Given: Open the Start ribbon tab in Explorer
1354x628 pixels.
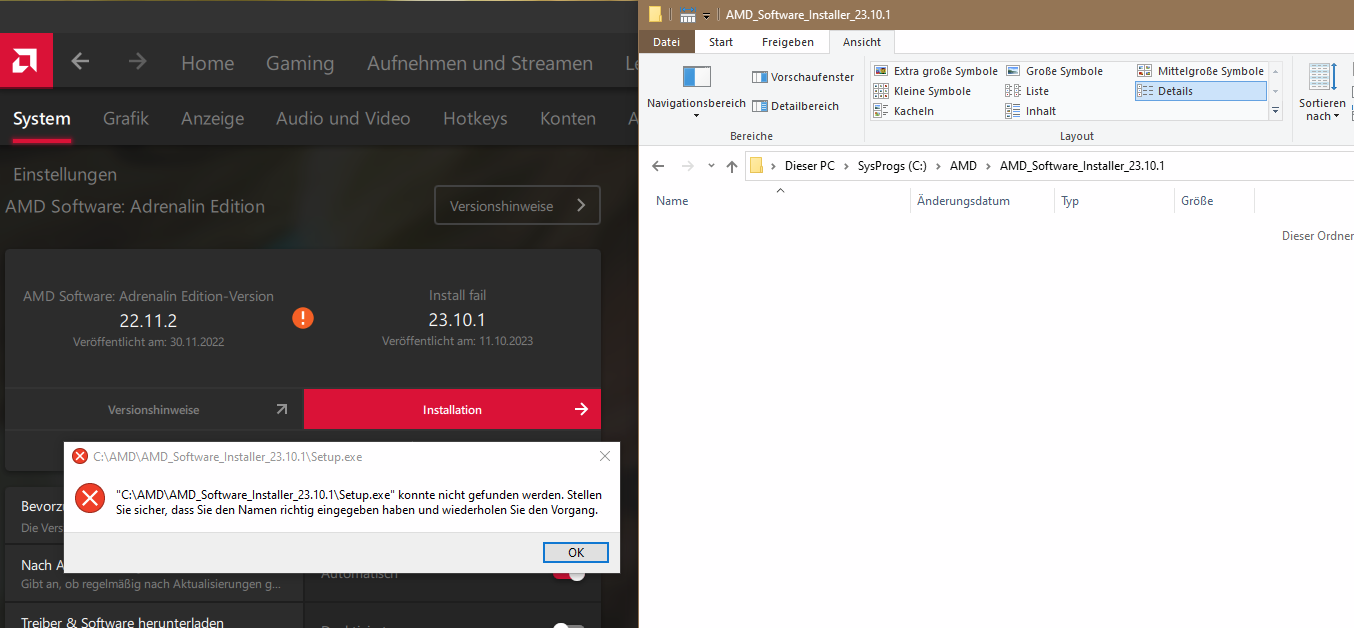Looking at the screenshot, I should coord(721,42).
